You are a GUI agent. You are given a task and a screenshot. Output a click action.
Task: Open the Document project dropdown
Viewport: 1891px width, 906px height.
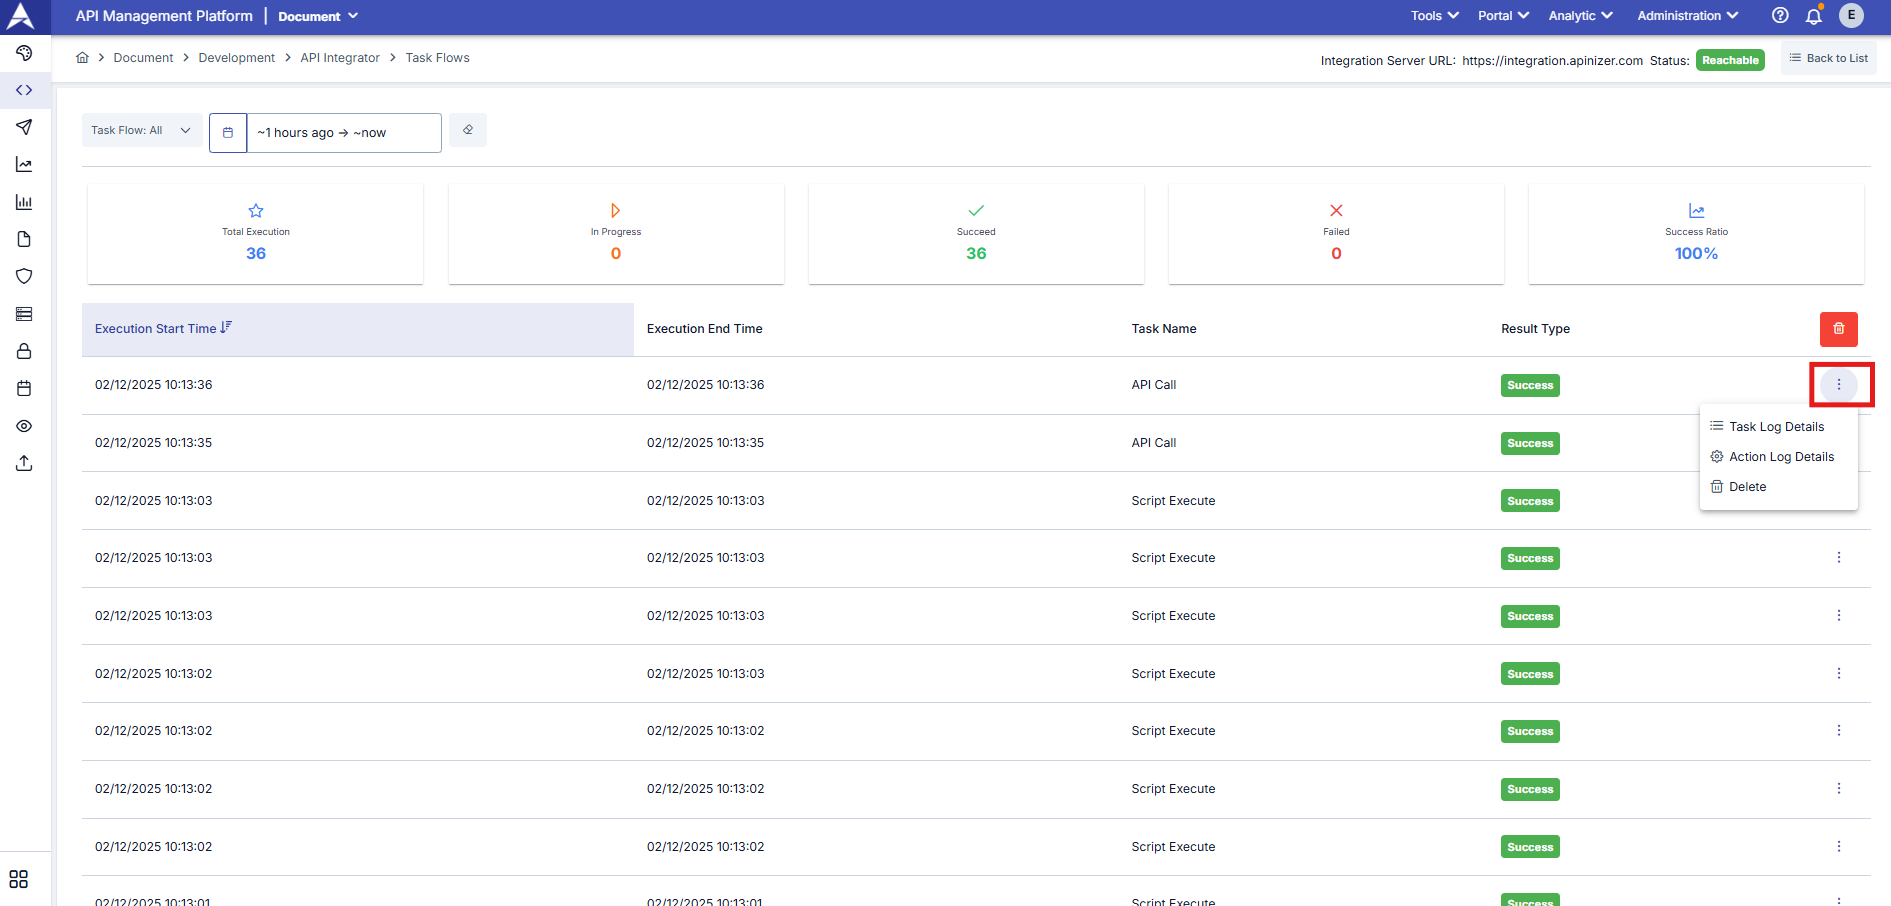click(317, 16)
